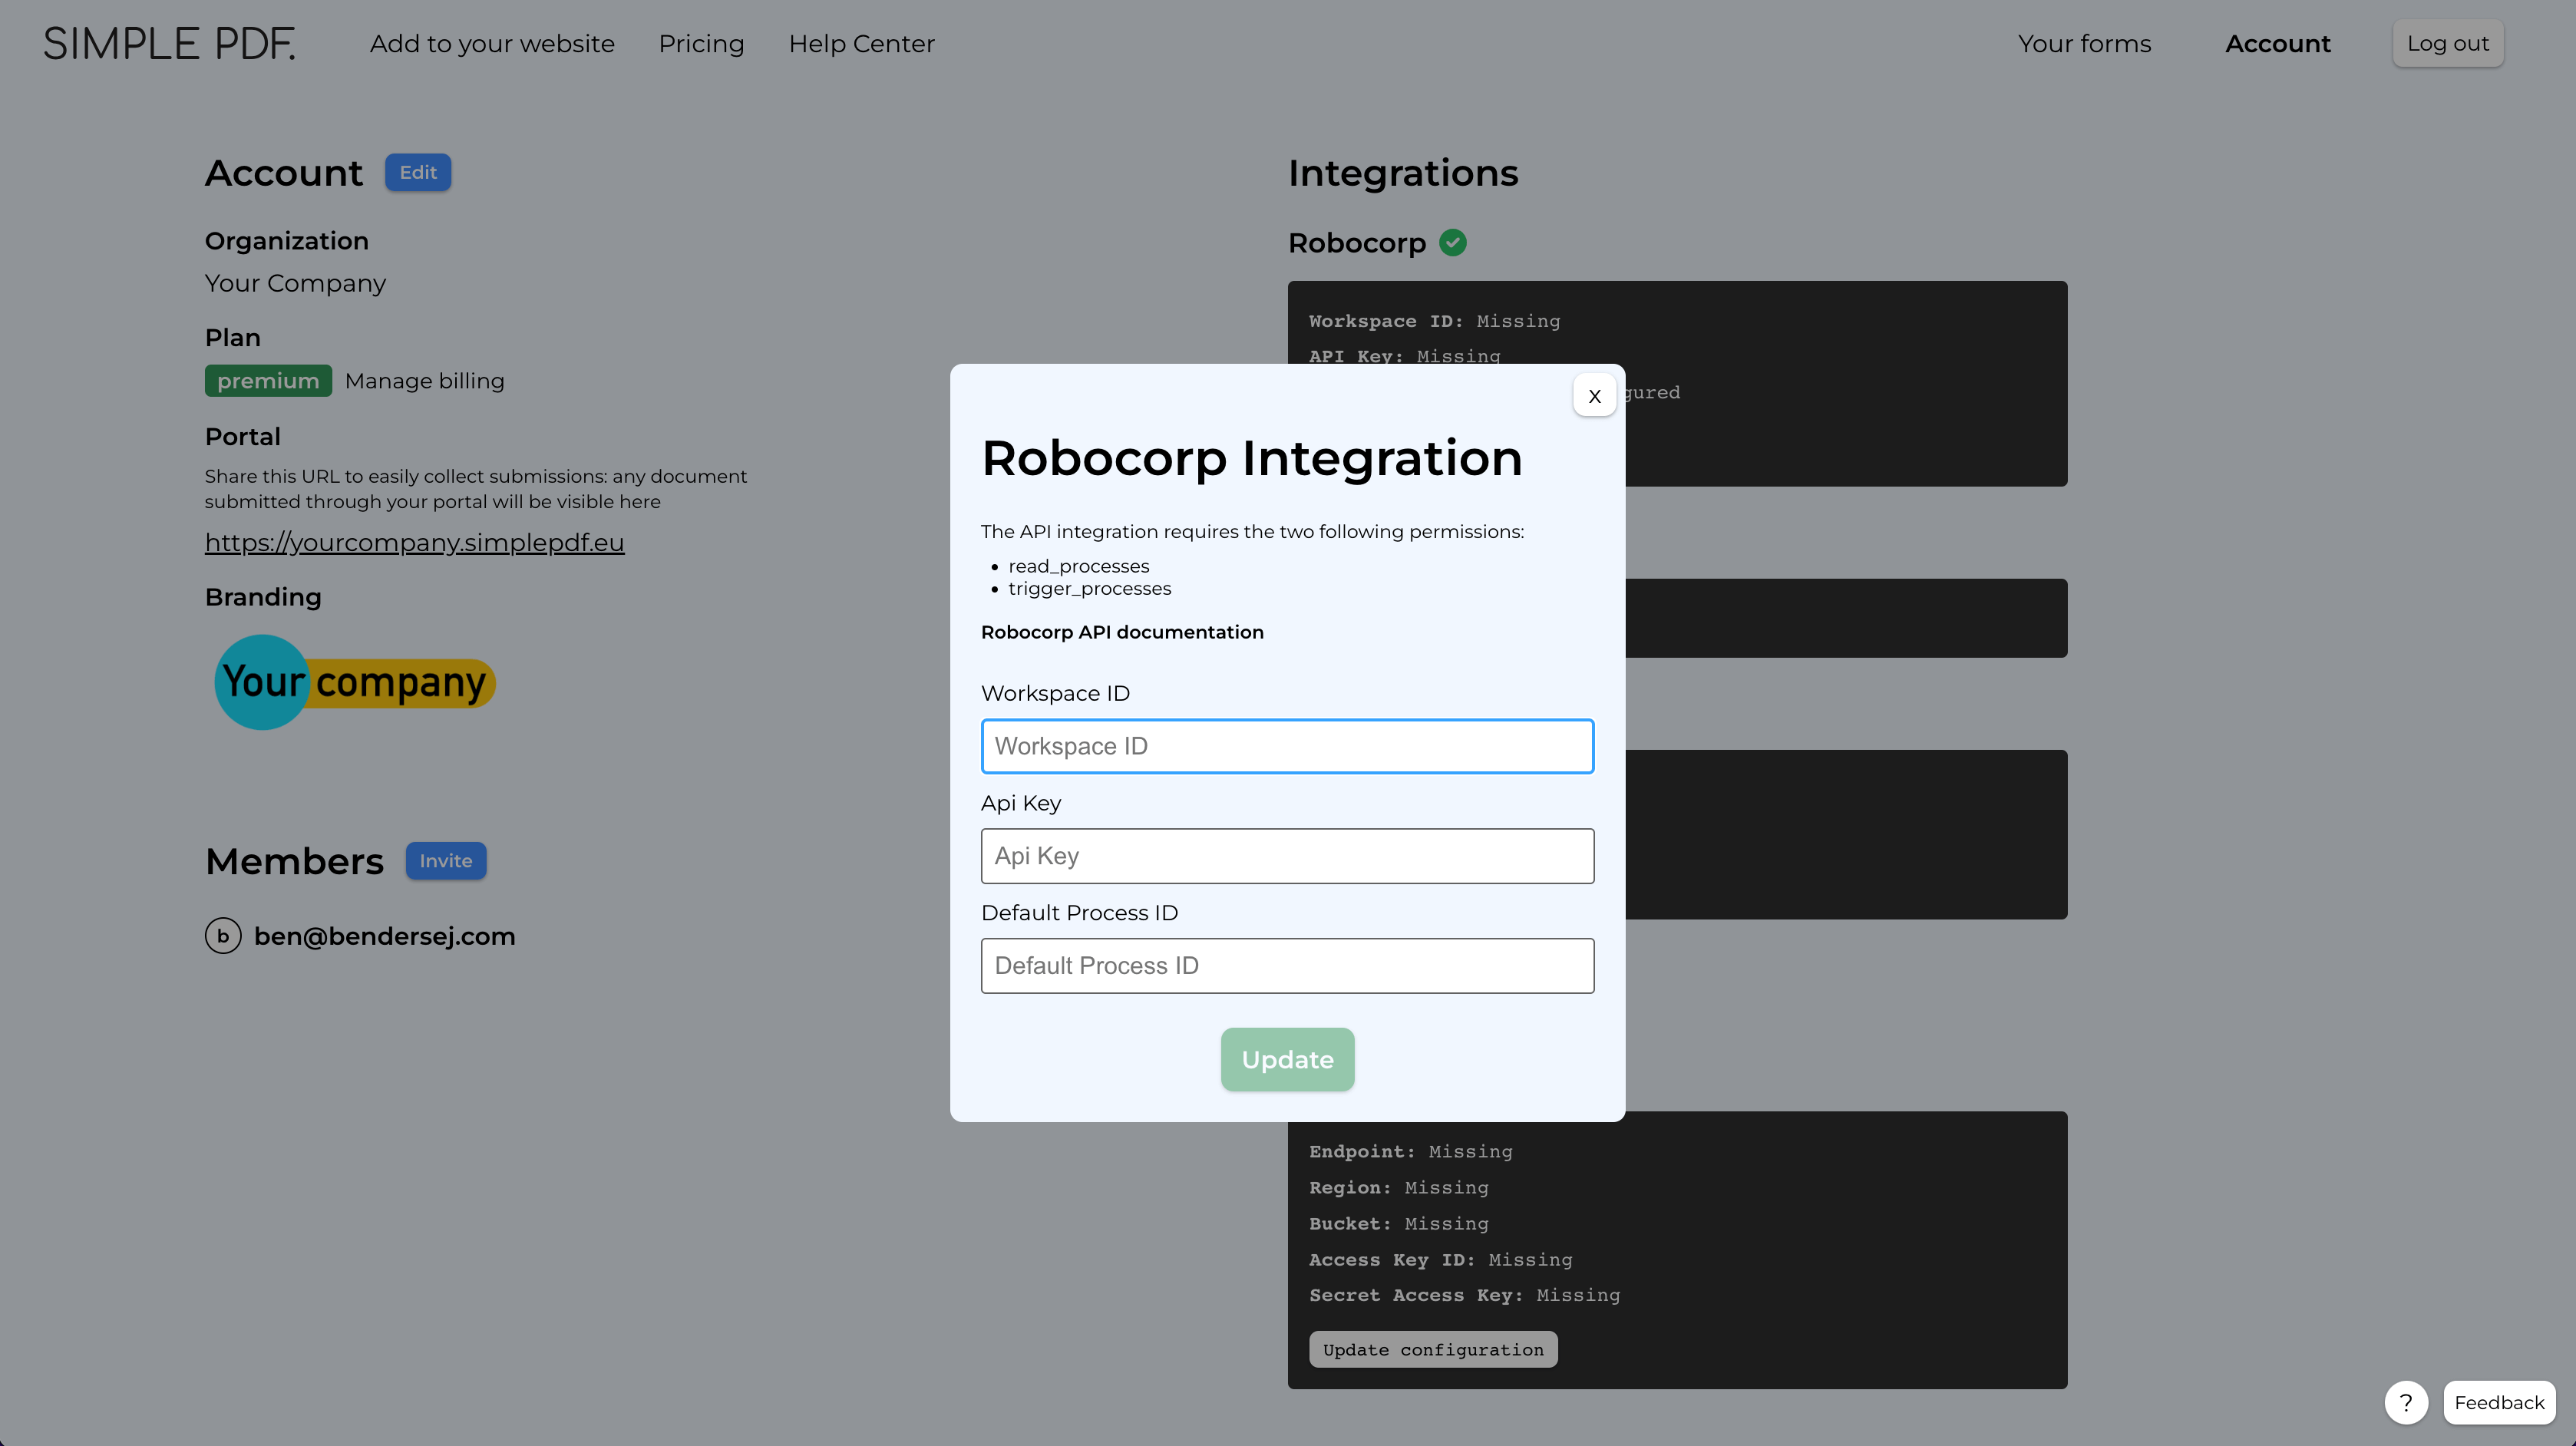
Task: Open the Help Center
Action: (x=861, y=44)
